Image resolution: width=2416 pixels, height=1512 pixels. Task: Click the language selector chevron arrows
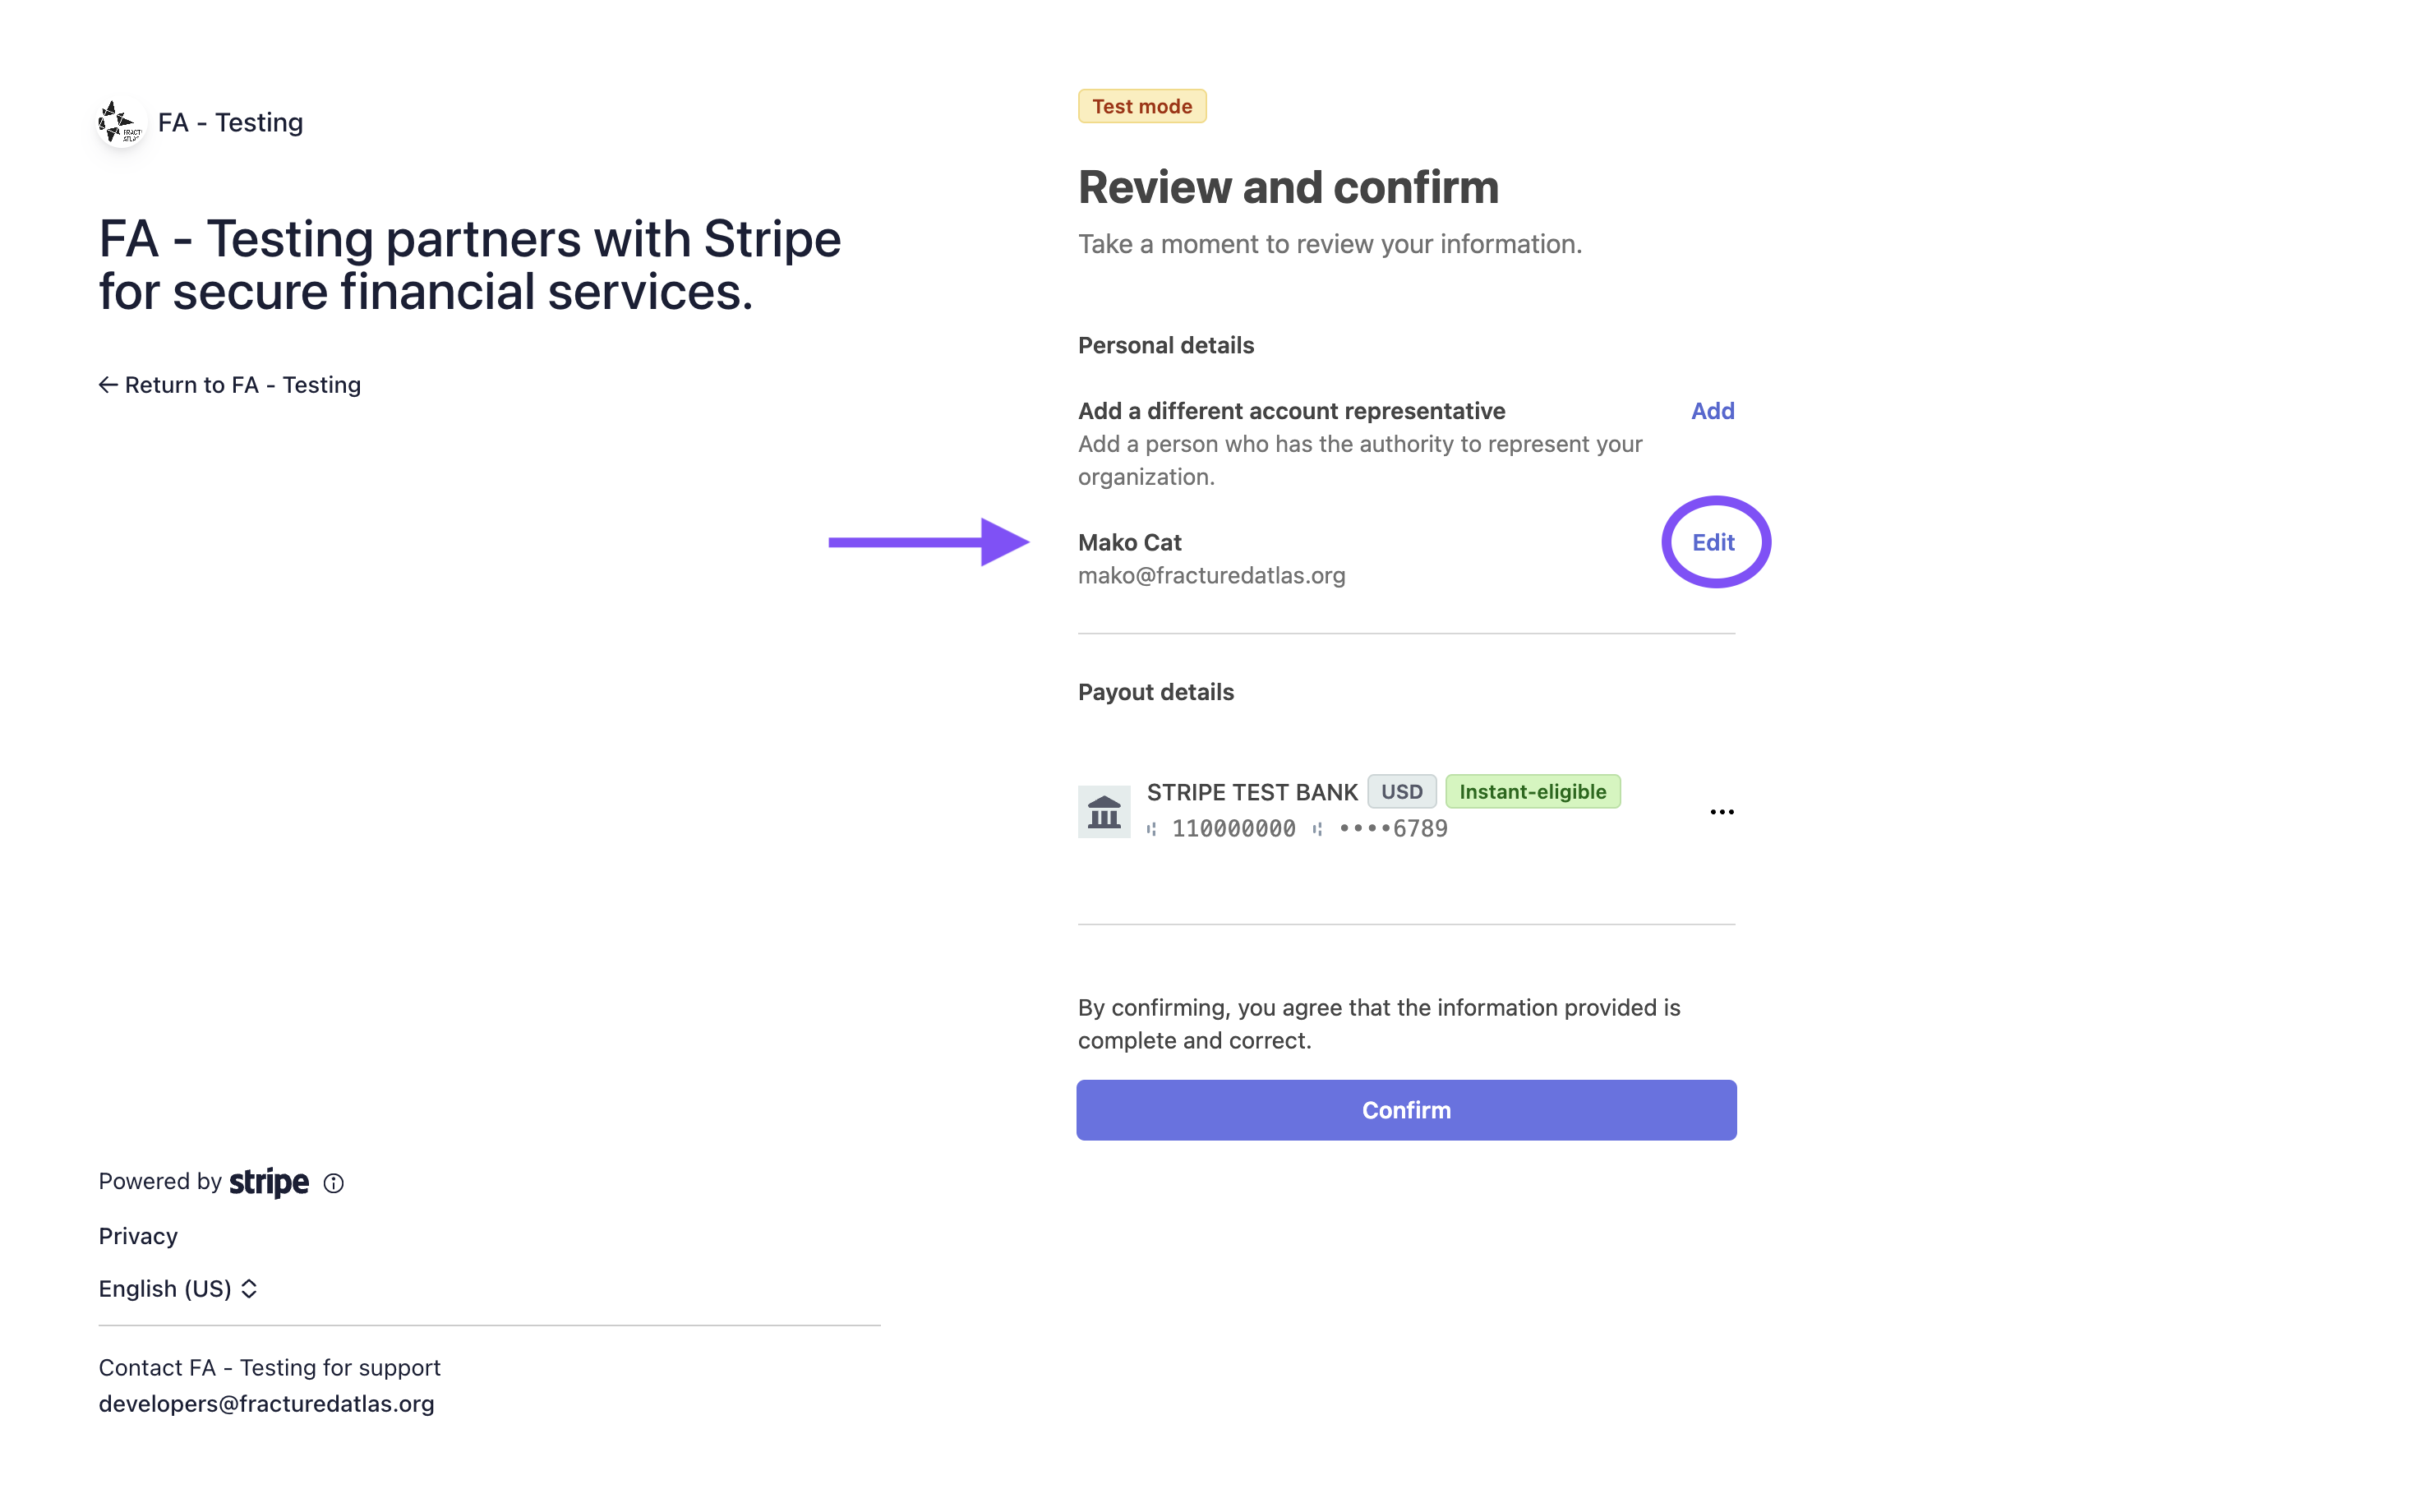click(x=249, y=1288)
